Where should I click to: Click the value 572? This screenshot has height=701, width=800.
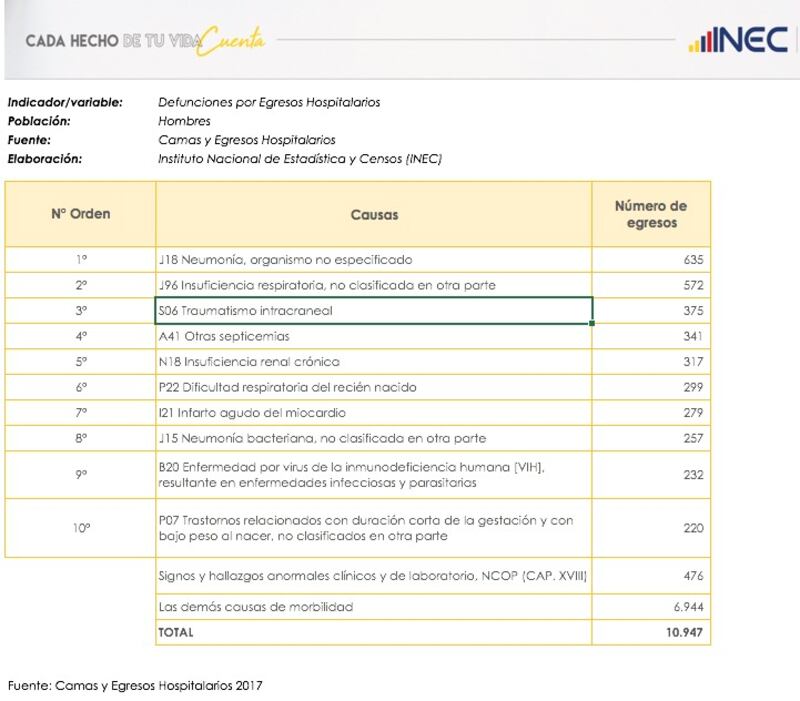click(x=693, y=285)
